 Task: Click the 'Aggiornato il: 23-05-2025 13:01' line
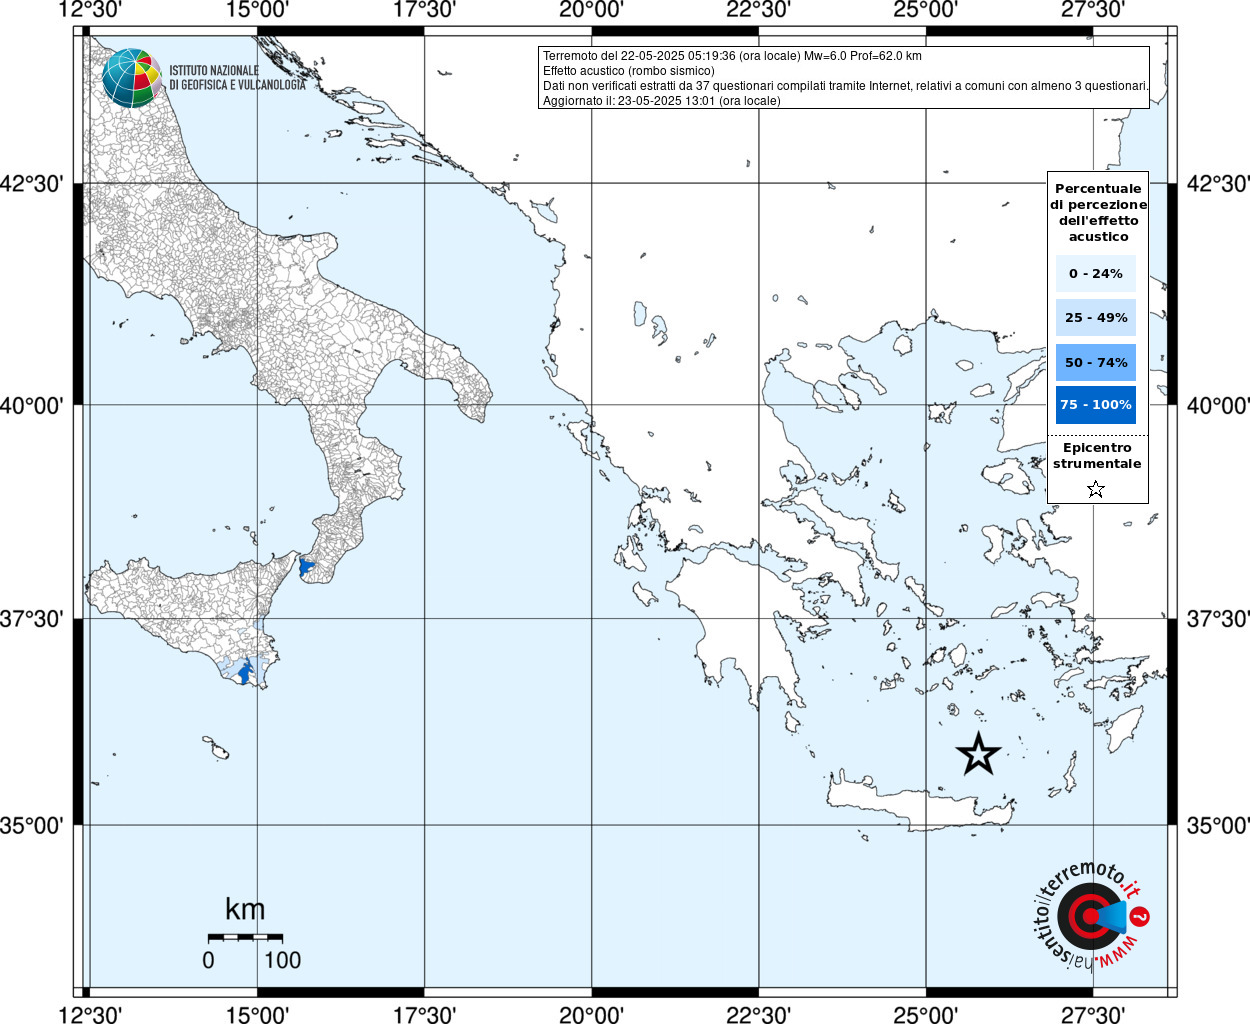coord(662,101)
